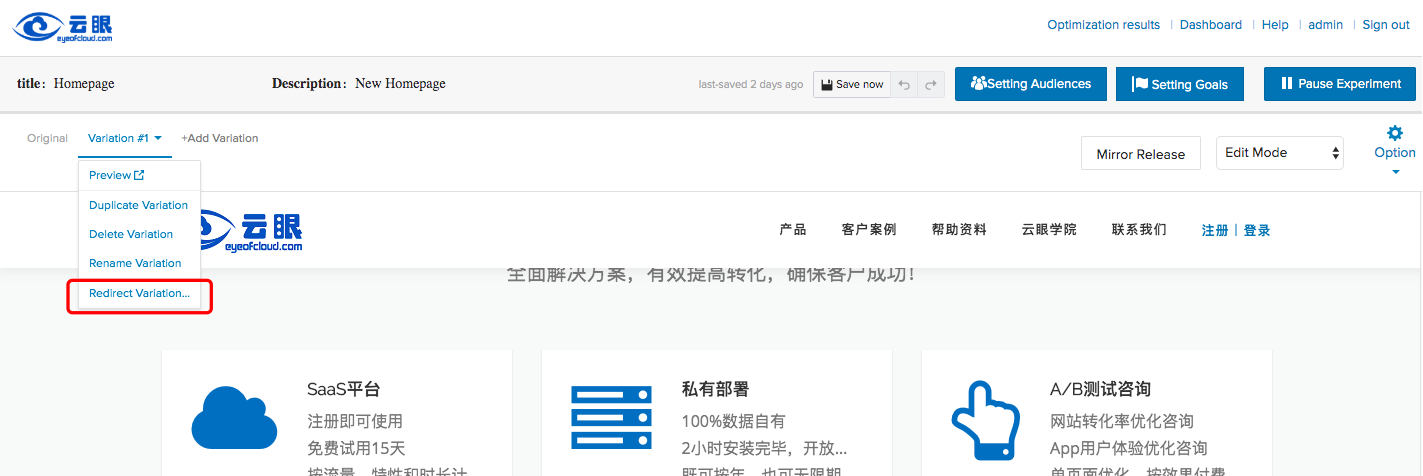
Task: Pause the experiment
Action: point(1339,84)
